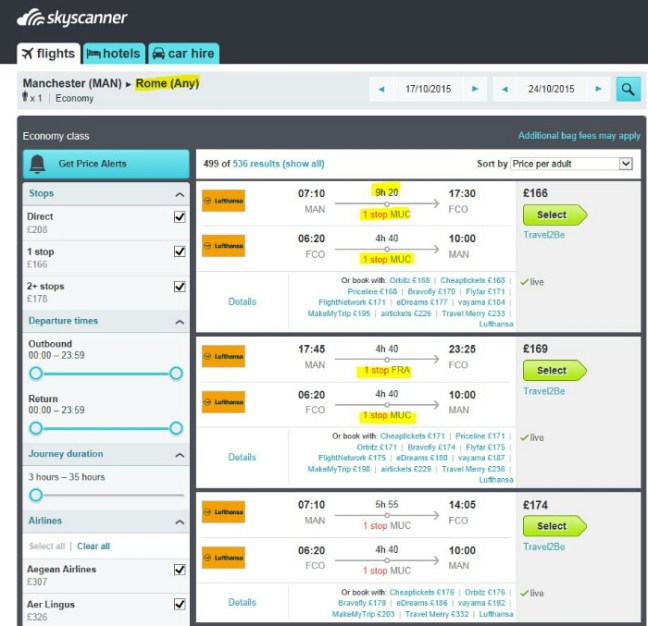
Task: Click the outbound date field 17/10/2015
Action: (428, 89)
